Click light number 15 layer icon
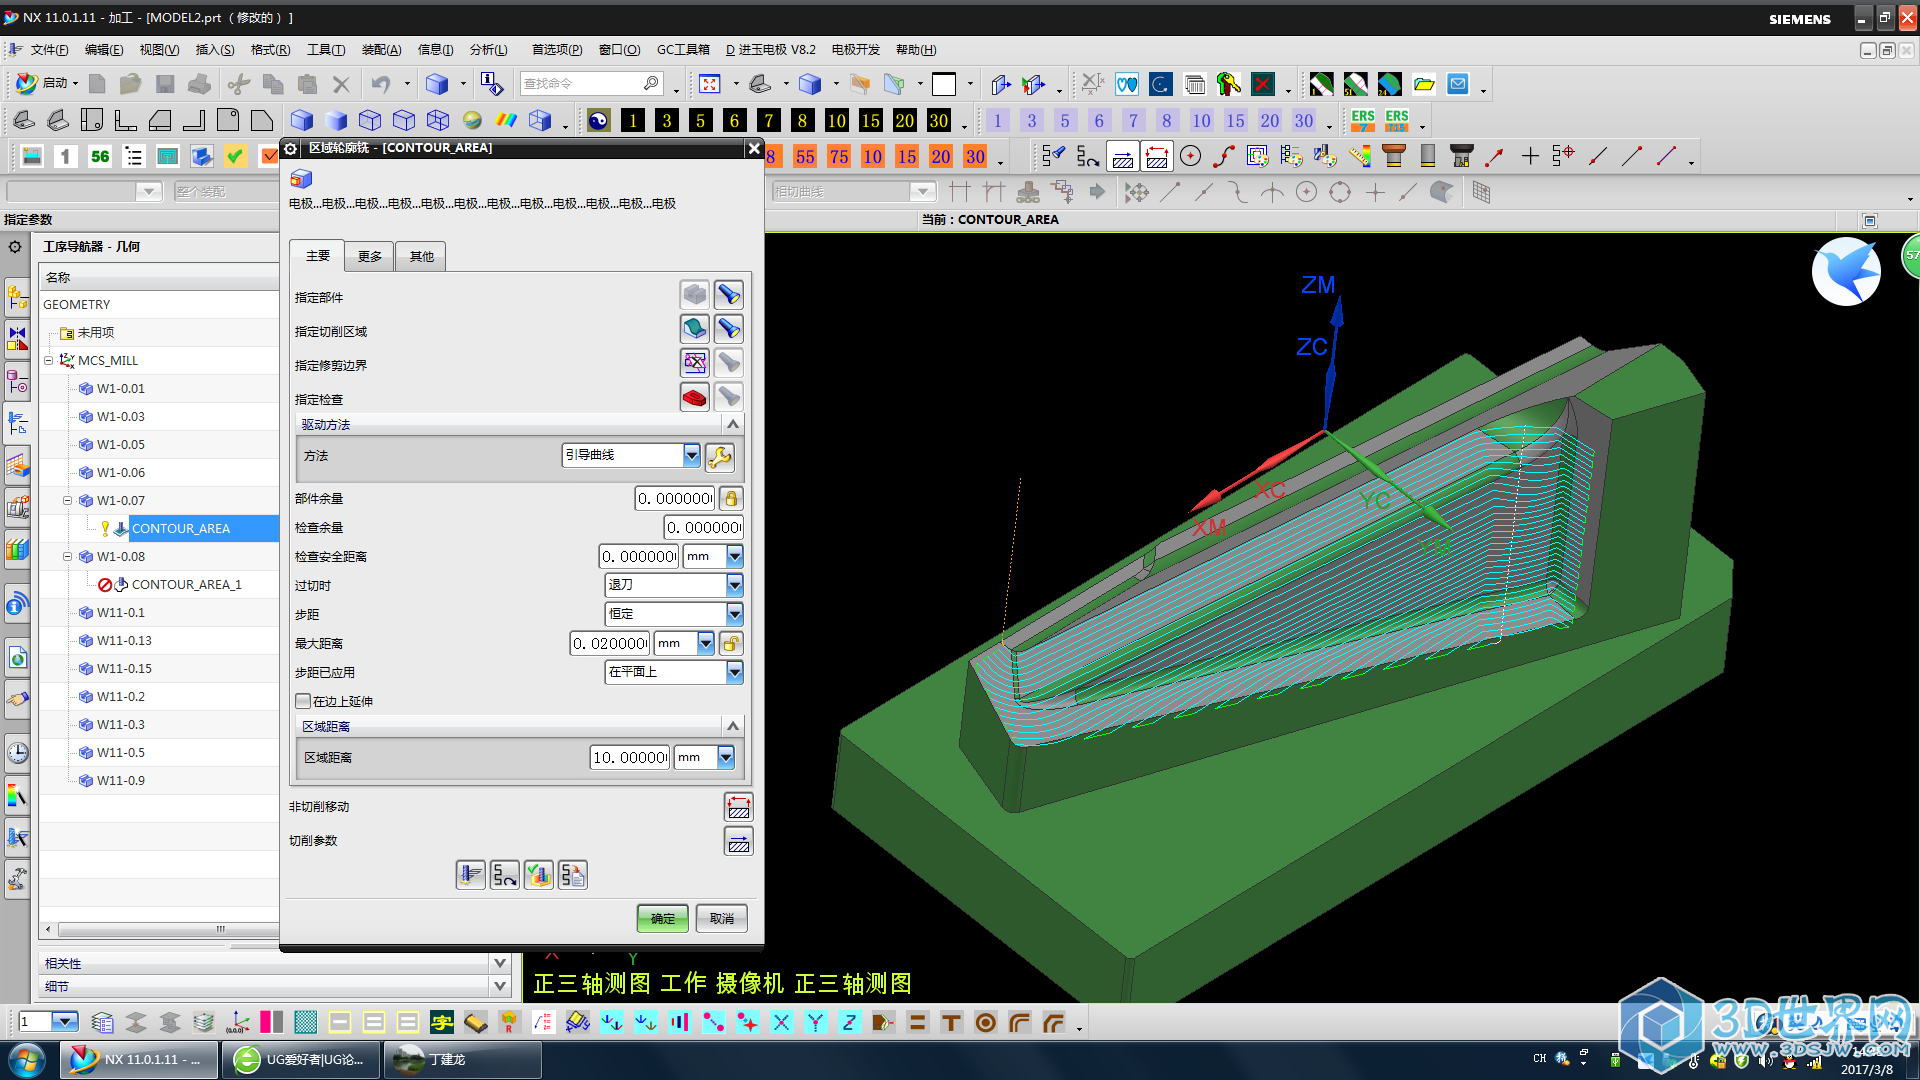The height and width of the screenshot is (1080, 1920). pos(1235,121)
